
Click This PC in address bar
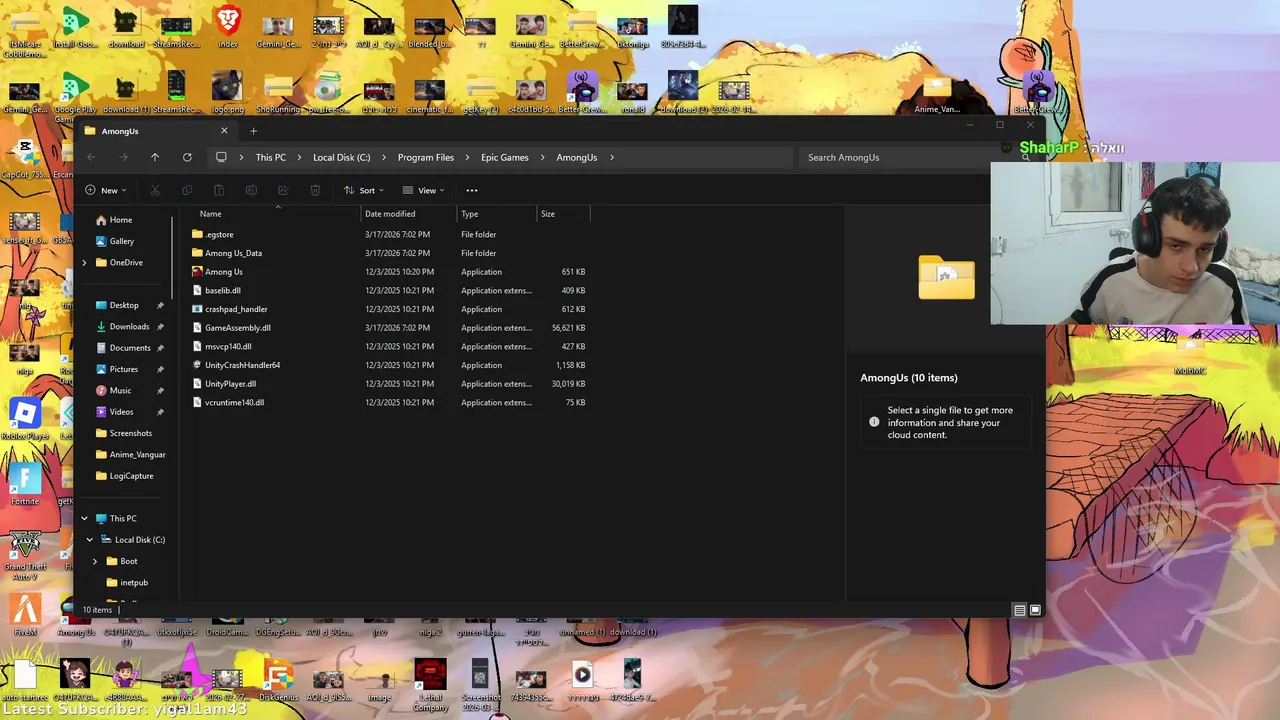tap(270, 157)
